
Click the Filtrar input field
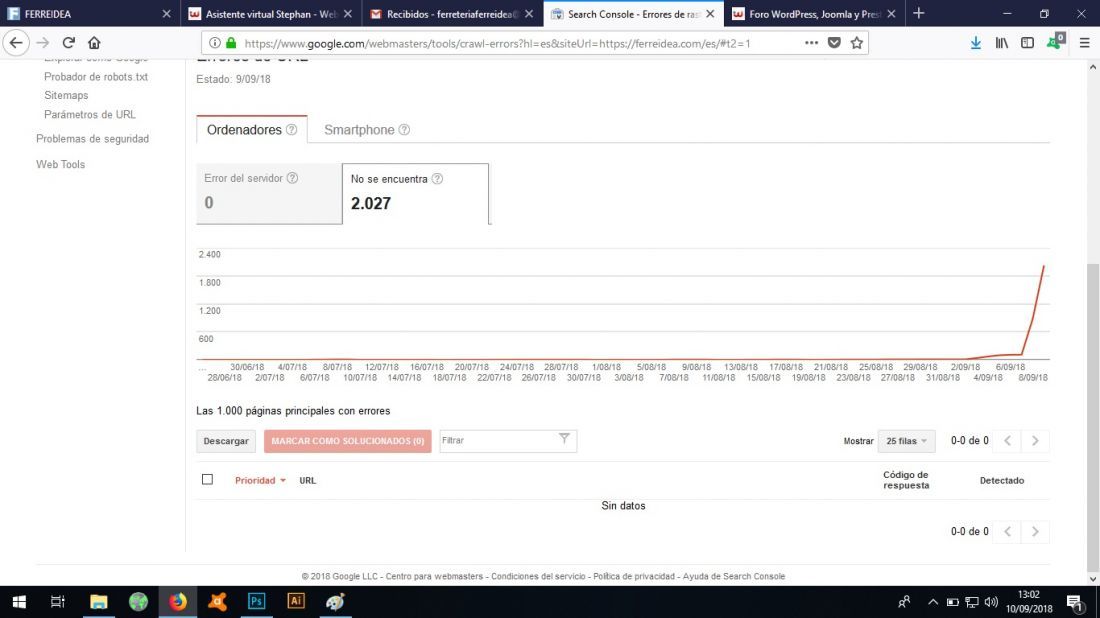click(508, 441)
